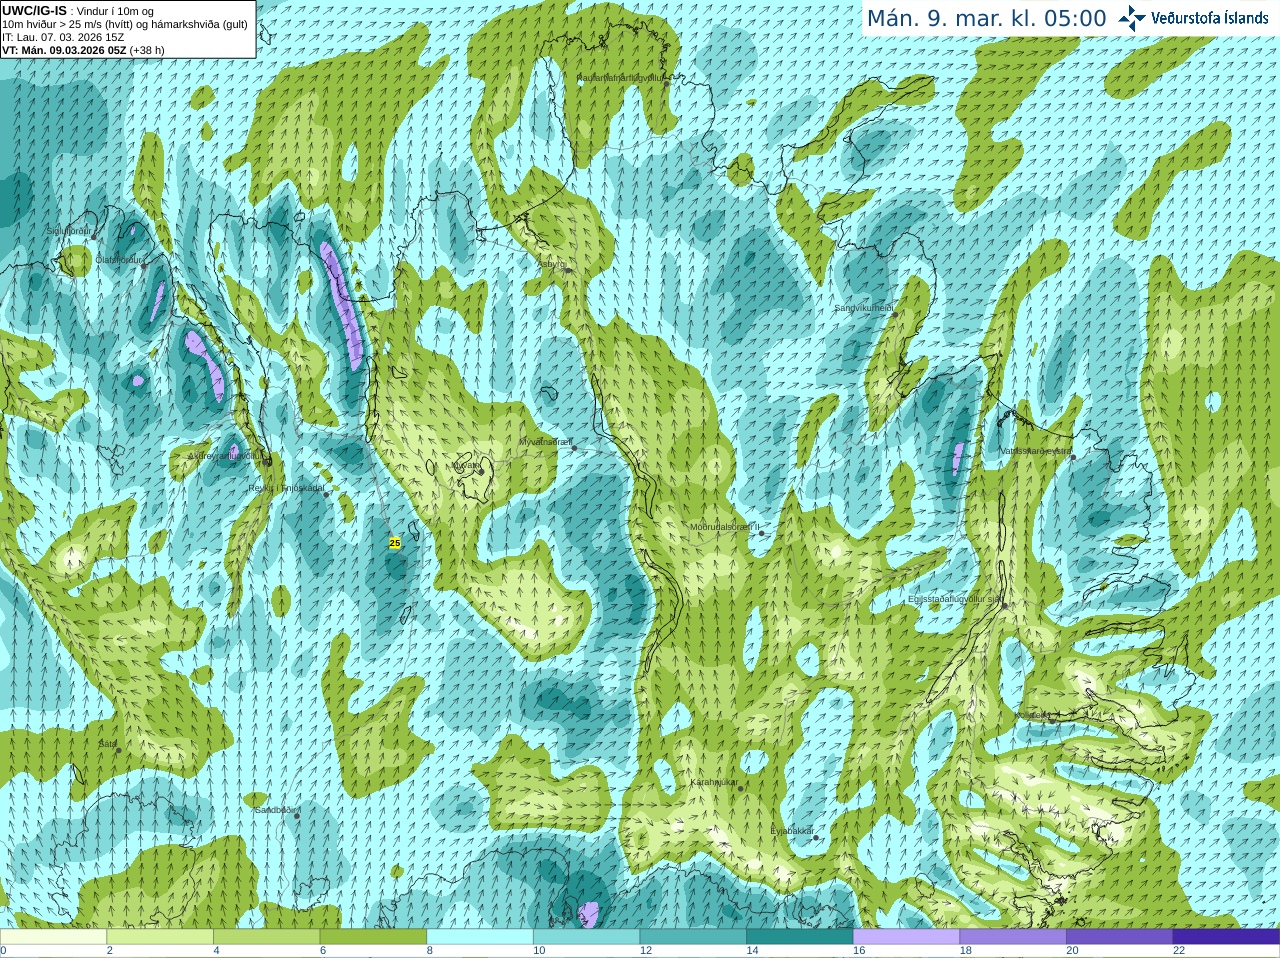This screenshot has height=958, width=1280.
Task: Click the 0–2 m/s legend swatch
Action: [x=53, y=937]
